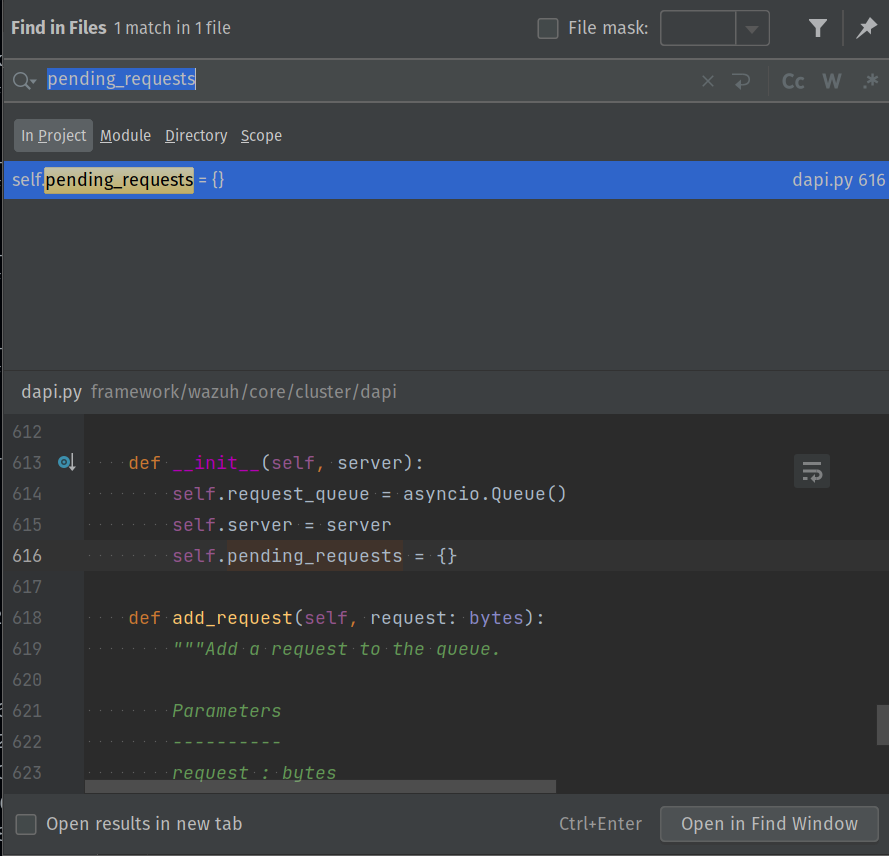Screen dimensions: 889x856
Task: Clear the search field text
Action: 708,82
